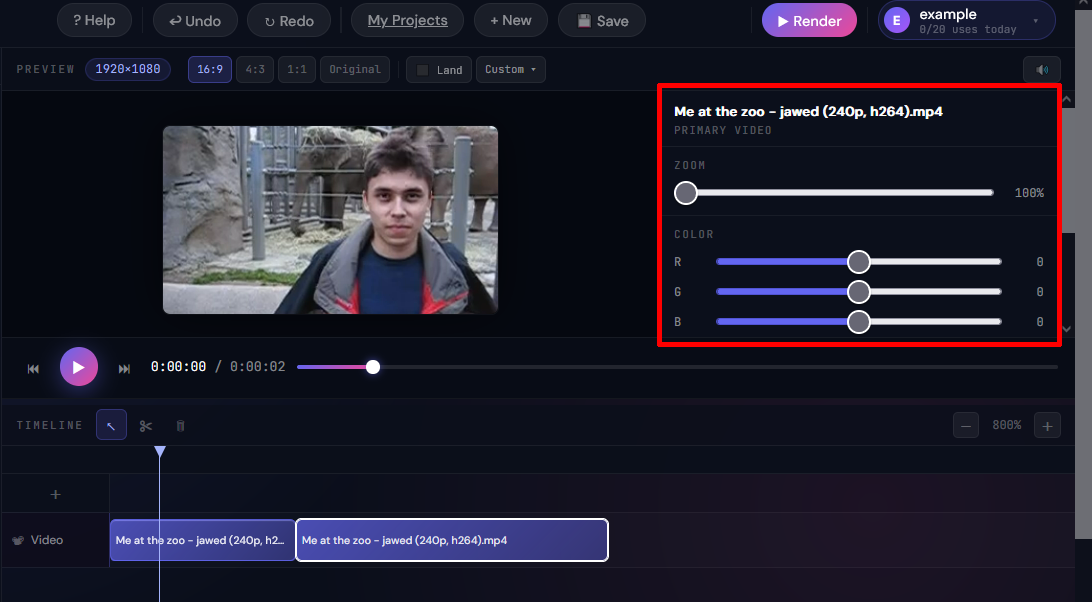Click the G color slider handle
1092x602 pixels.
859,292
